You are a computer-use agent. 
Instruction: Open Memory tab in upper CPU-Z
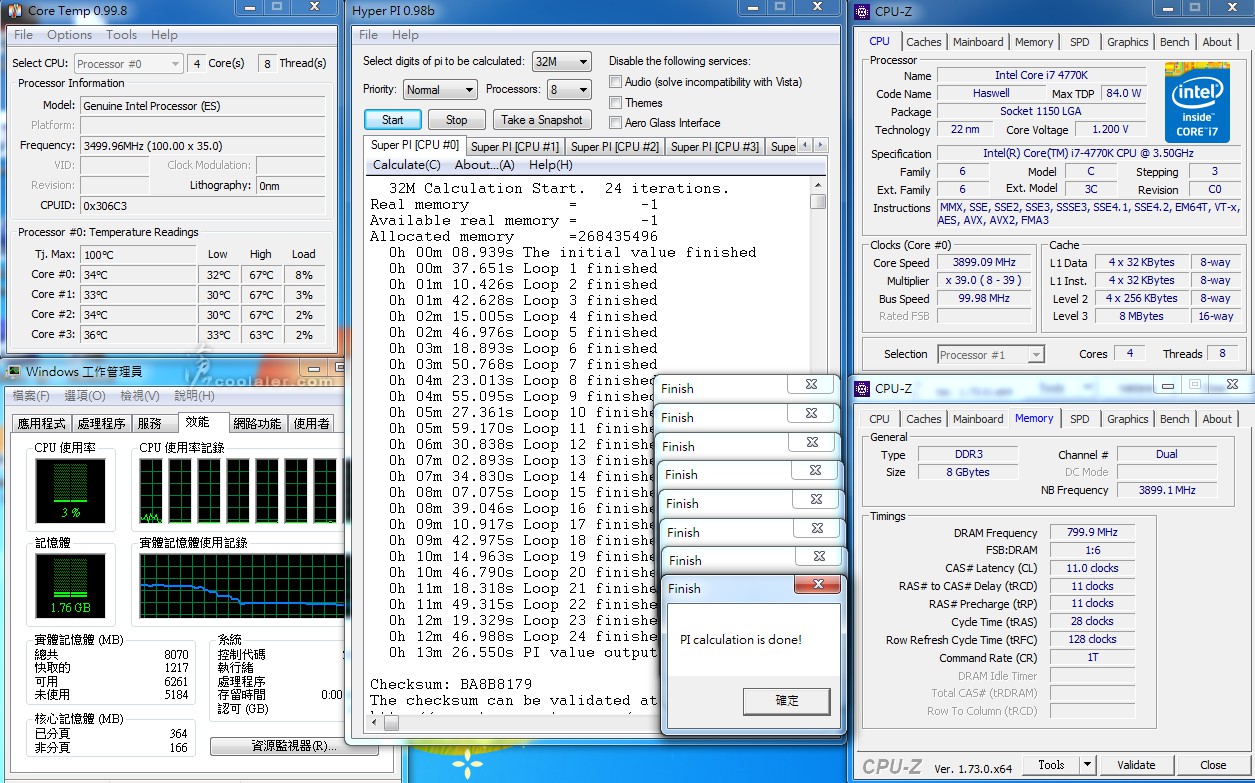coord(1034,42)
